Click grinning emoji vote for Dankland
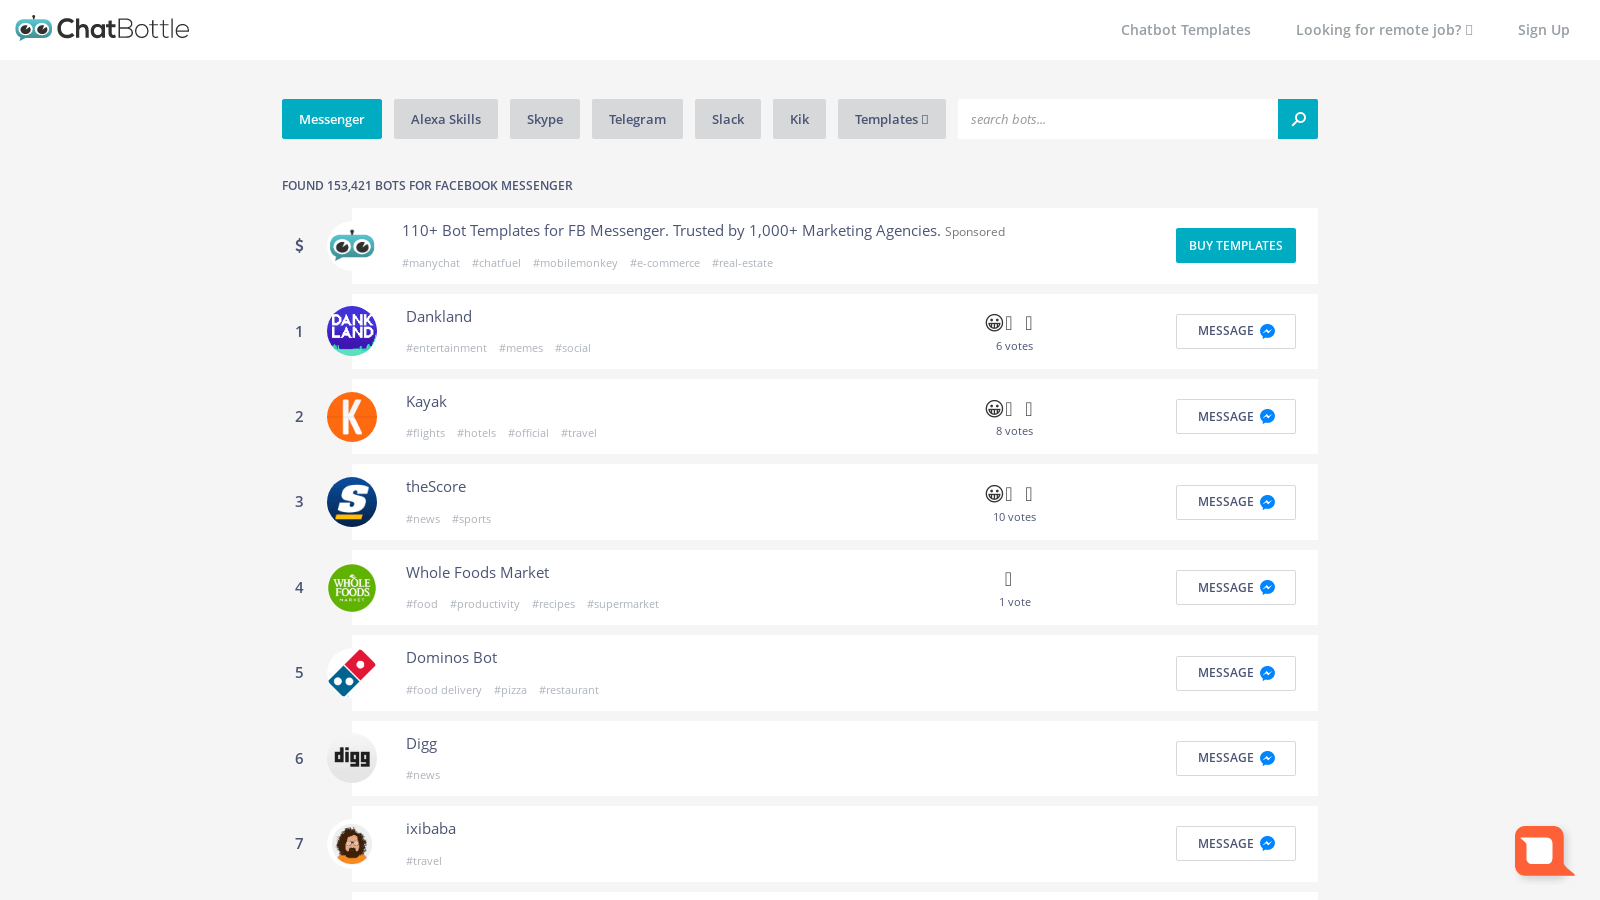The width and height of the screenshot is (1600, 900). click(x=994, y=323)
